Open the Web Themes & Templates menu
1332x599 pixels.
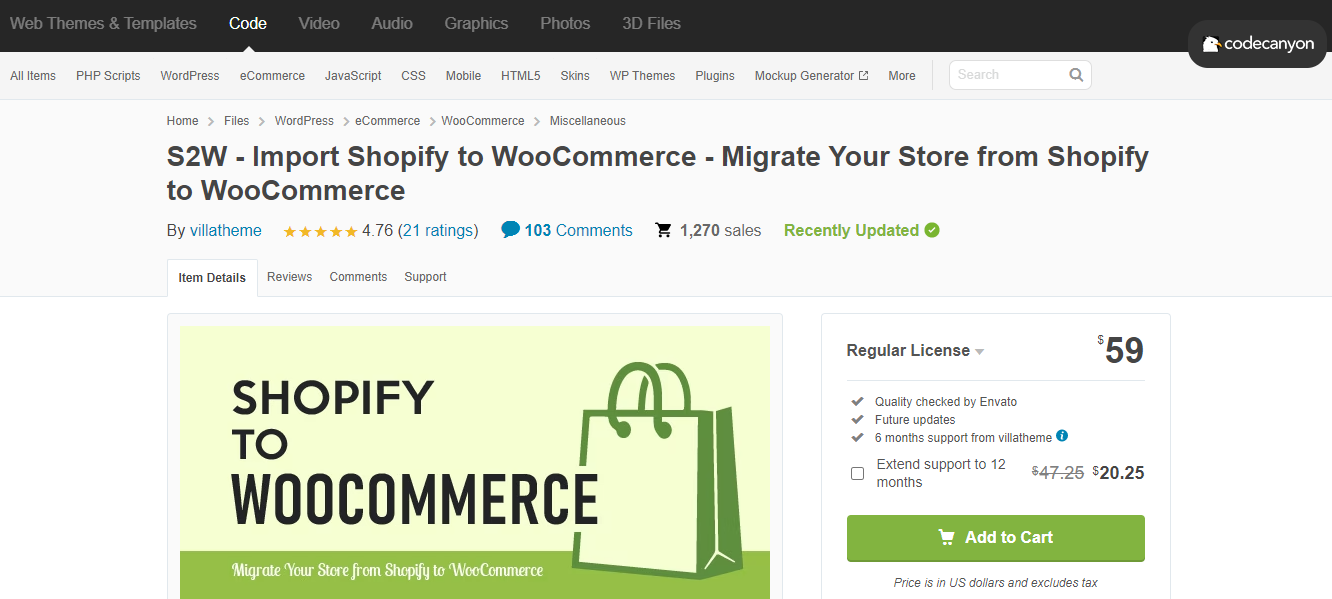(x=103, y=23)
